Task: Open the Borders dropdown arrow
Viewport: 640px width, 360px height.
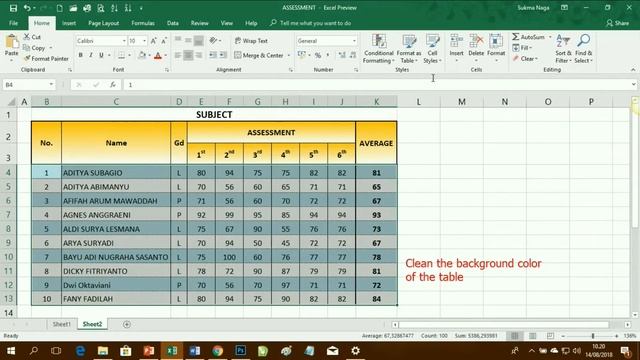Action: click(x=129, y=55)
